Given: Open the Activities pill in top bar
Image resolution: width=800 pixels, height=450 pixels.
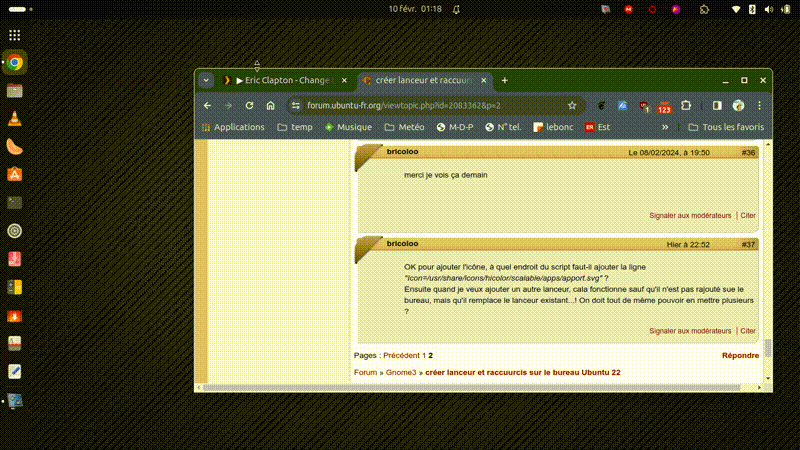Looking at the screenshot, I should 20,9.
